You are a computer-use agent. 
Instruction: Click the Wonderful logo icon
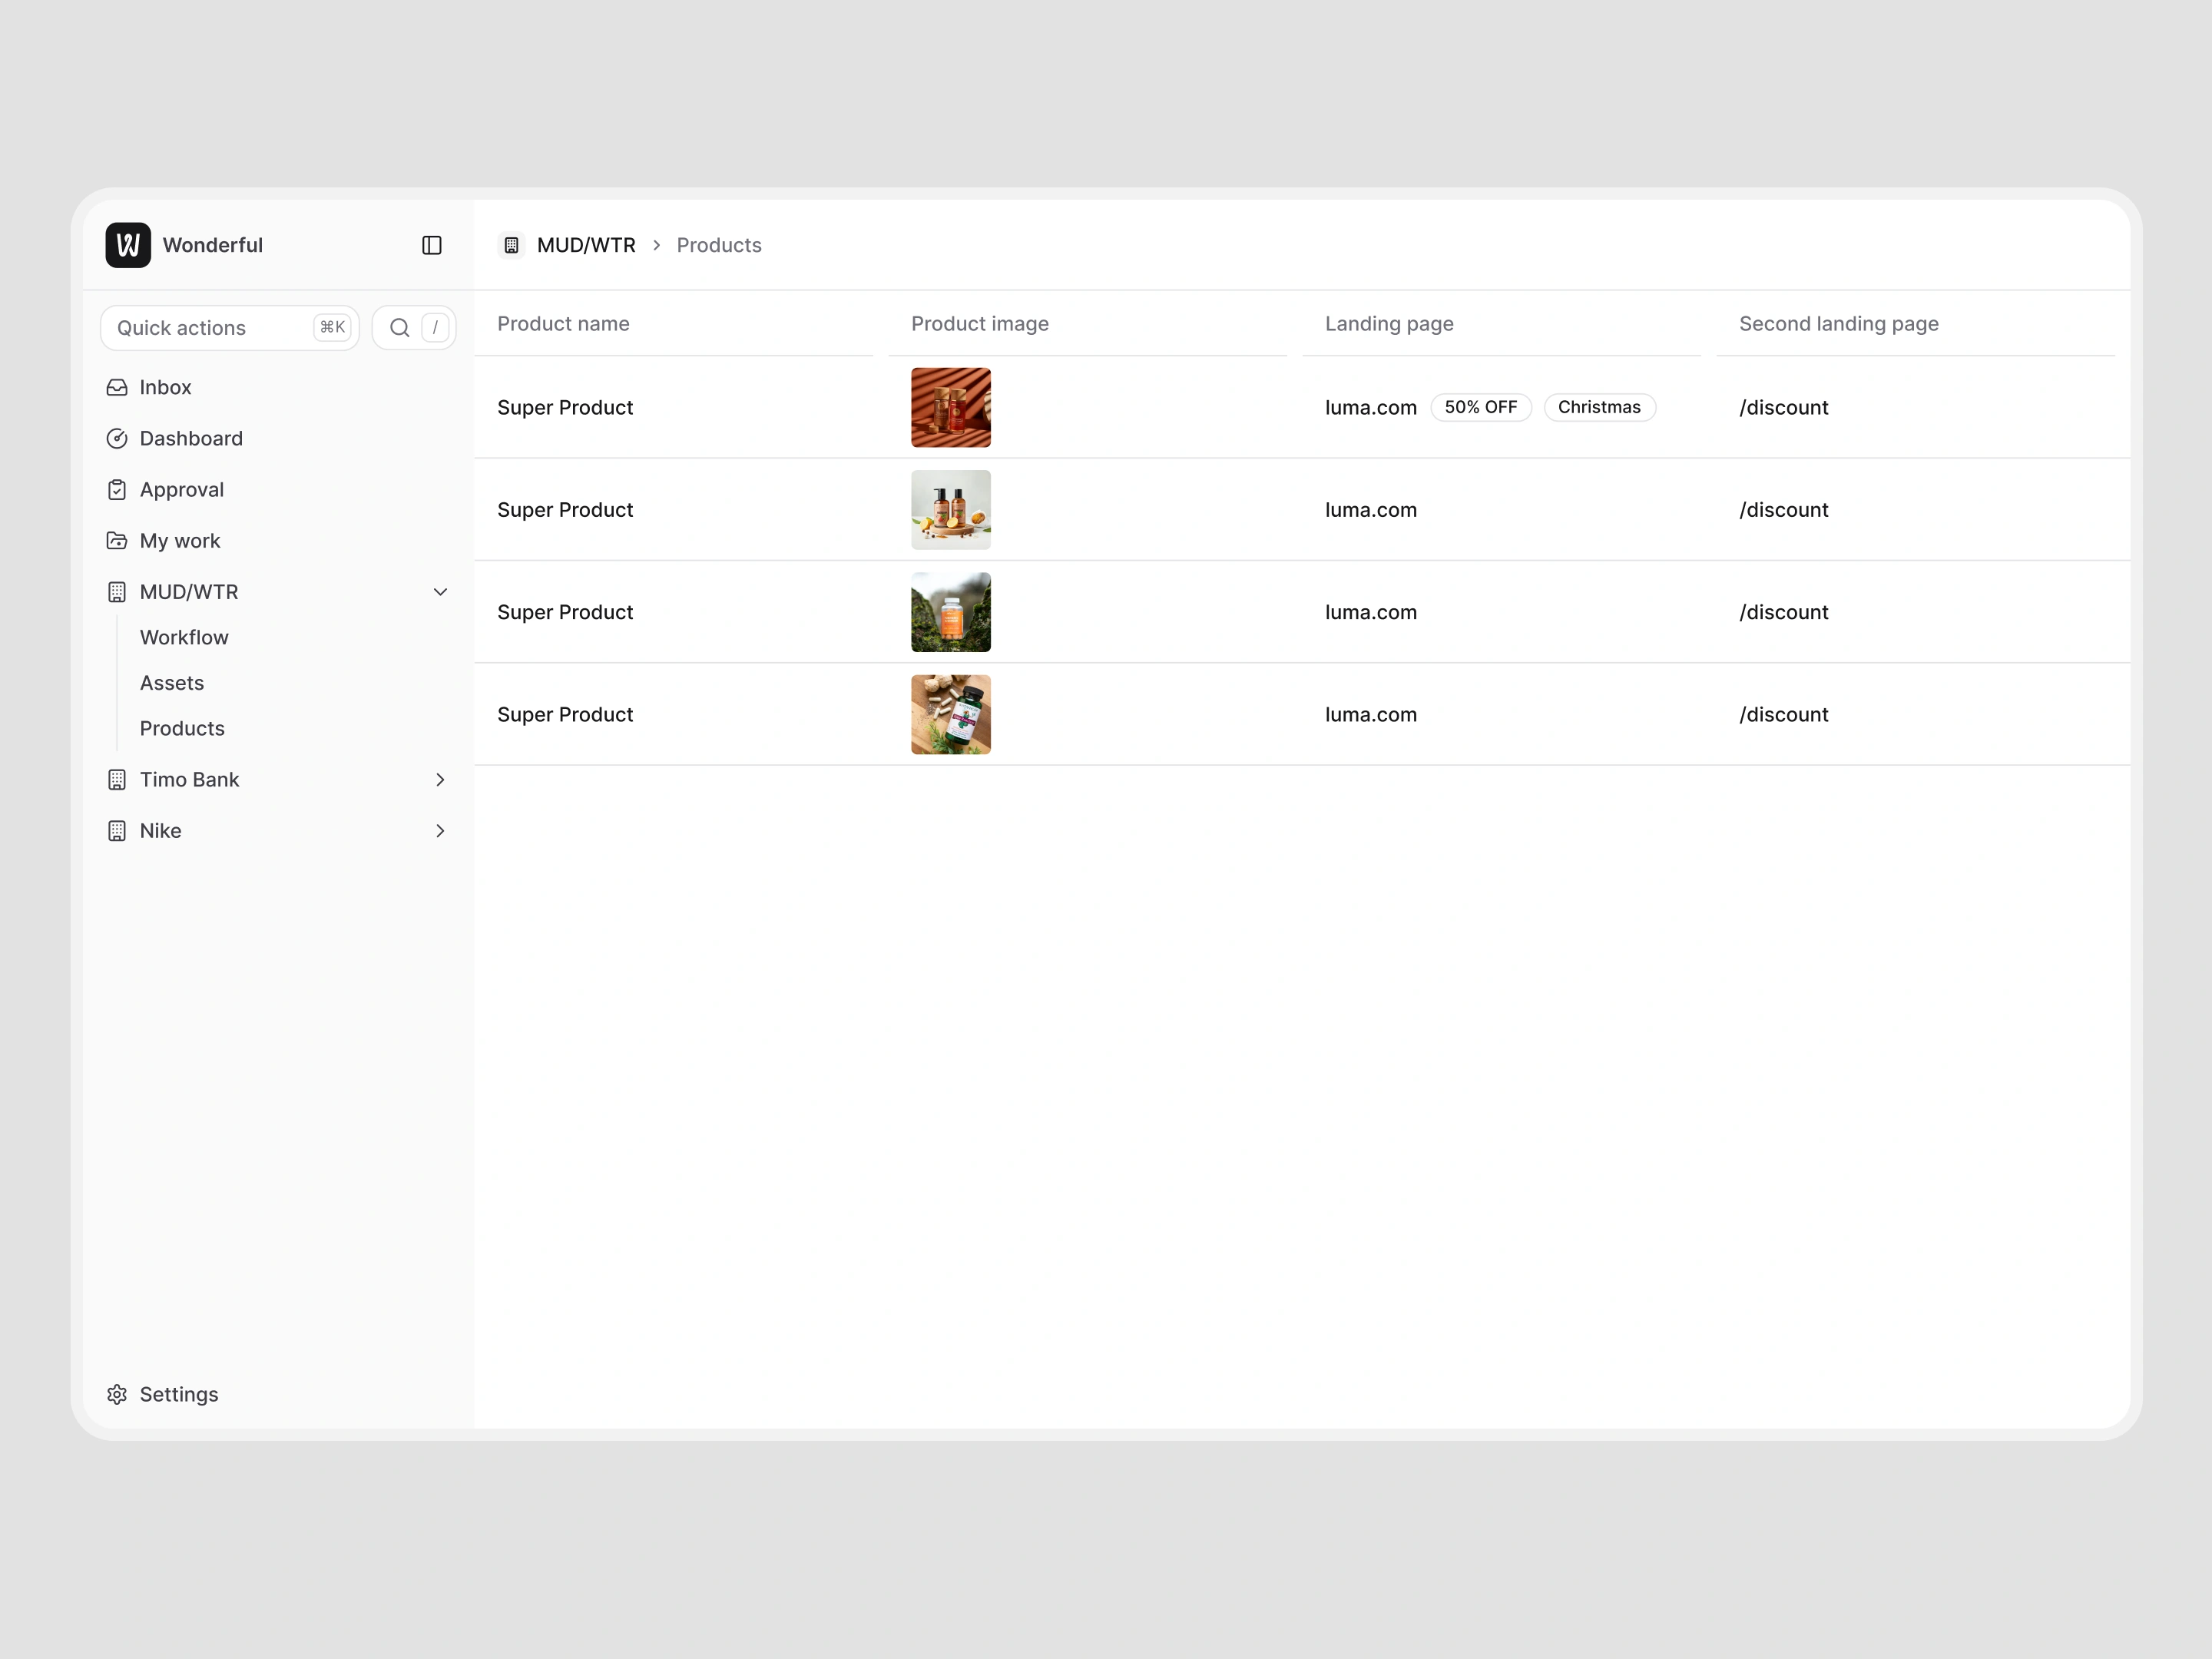click(x=128, y=245)
